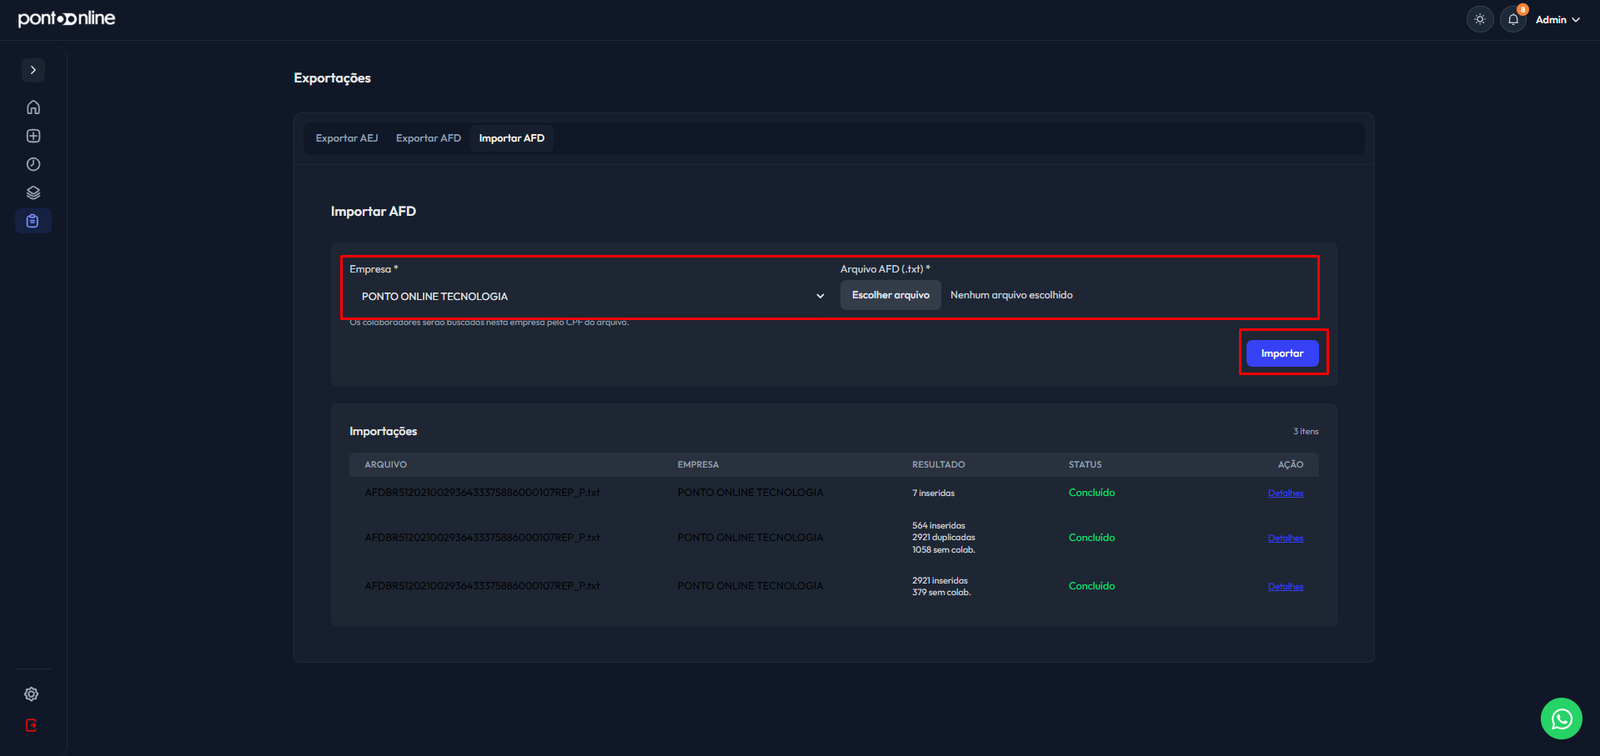The image size is (1600, 756).
Task: Select the Importar AFD tab
Action: pyautogui.click(x=512, y=138)
